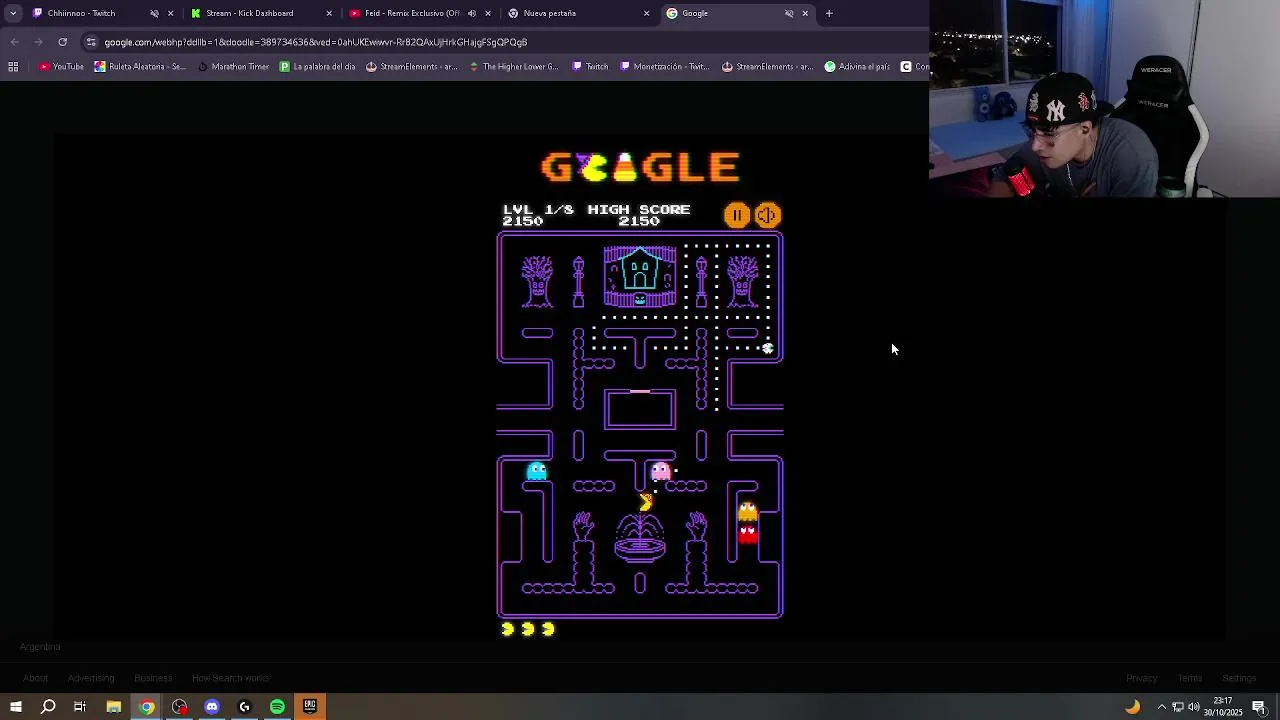Open the YouTube bookmark
This screenshot has width=1280, height=720.
point(61,67)
